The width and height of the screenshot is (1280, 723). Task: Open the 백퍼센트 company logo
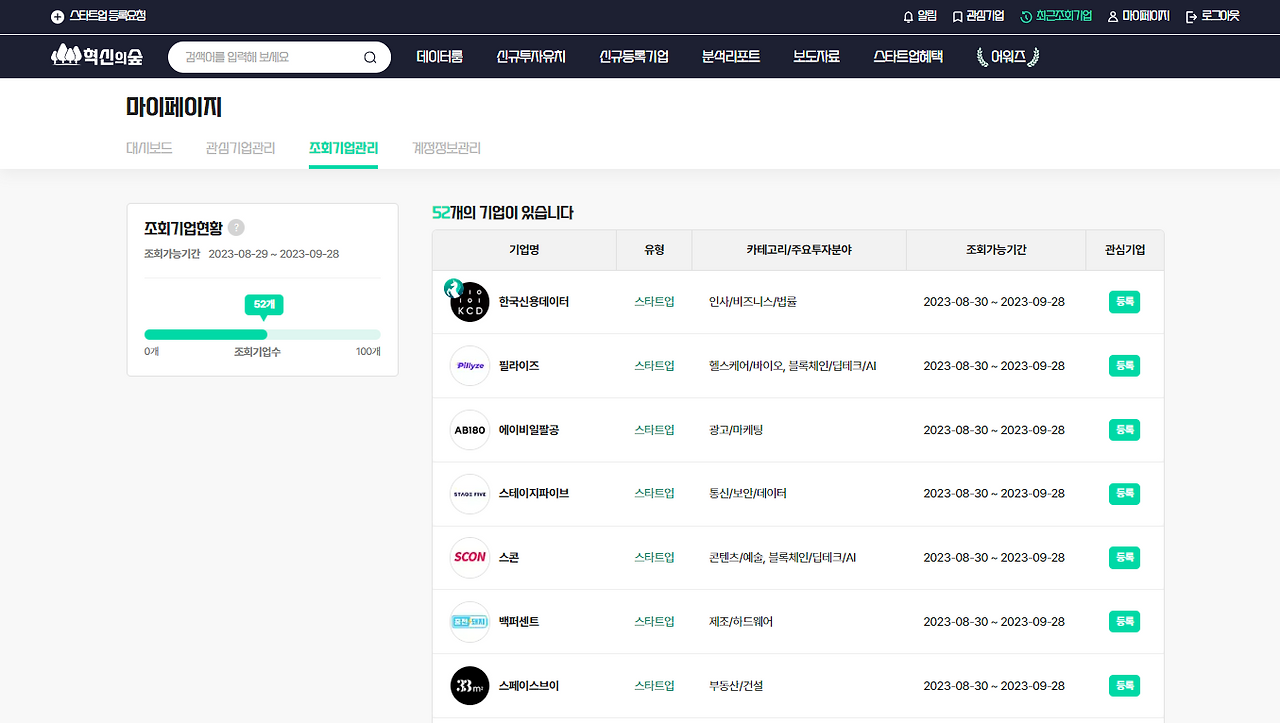(469, 622)
